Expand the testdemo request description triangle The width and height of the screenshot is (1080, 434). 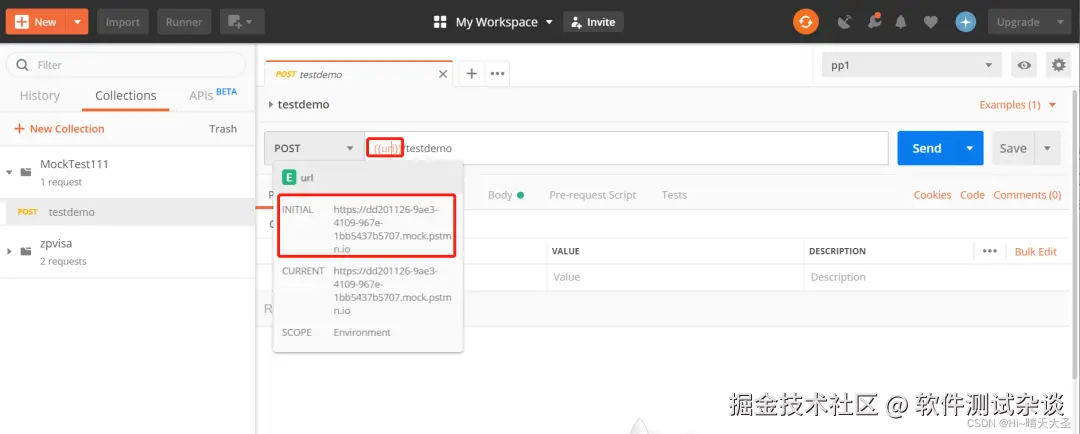(x=271, y=105)
